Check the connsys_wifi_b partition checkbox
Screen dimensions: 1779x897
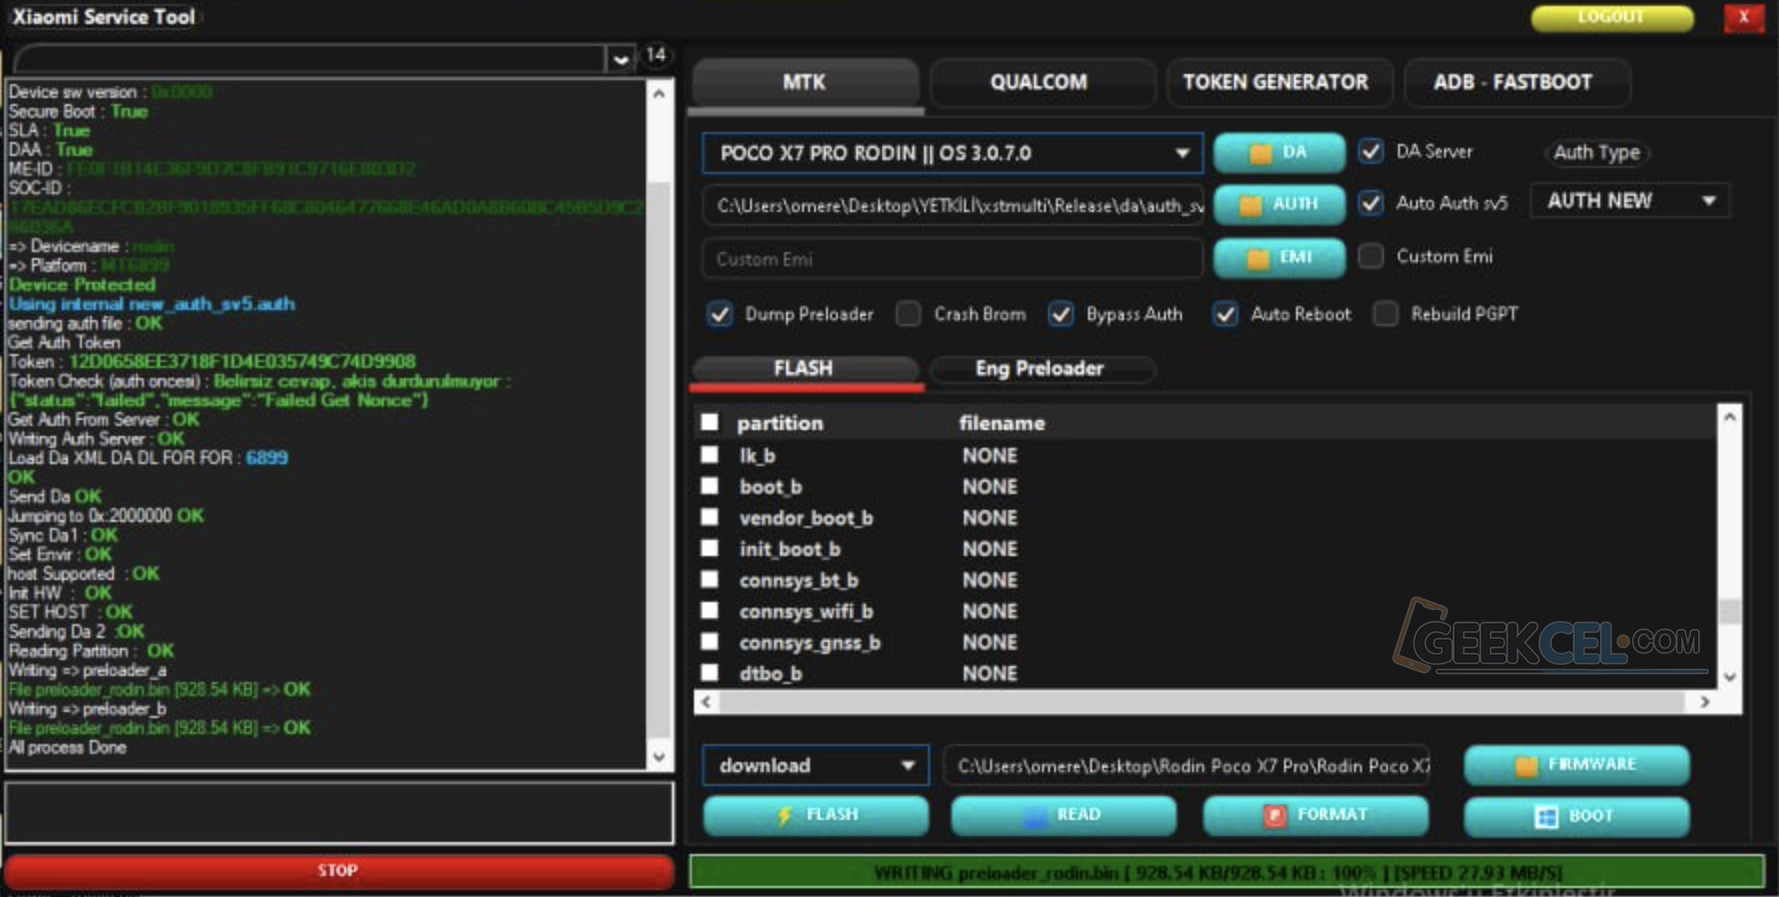click(709, 610)
